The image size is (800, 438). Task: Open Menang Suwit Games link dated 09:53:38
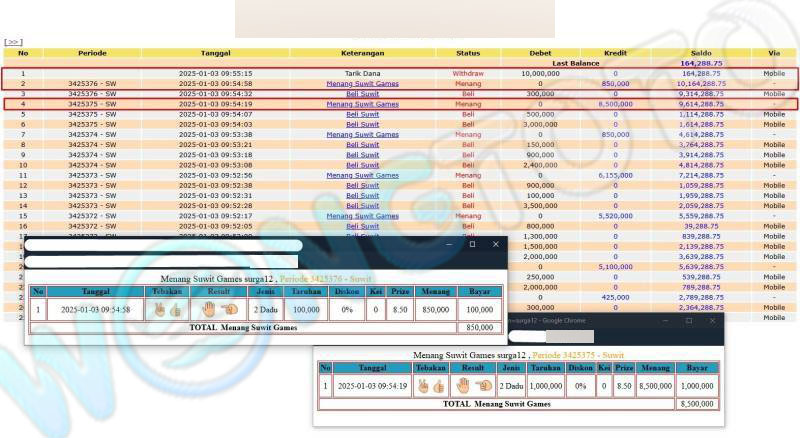coord(362,134)
